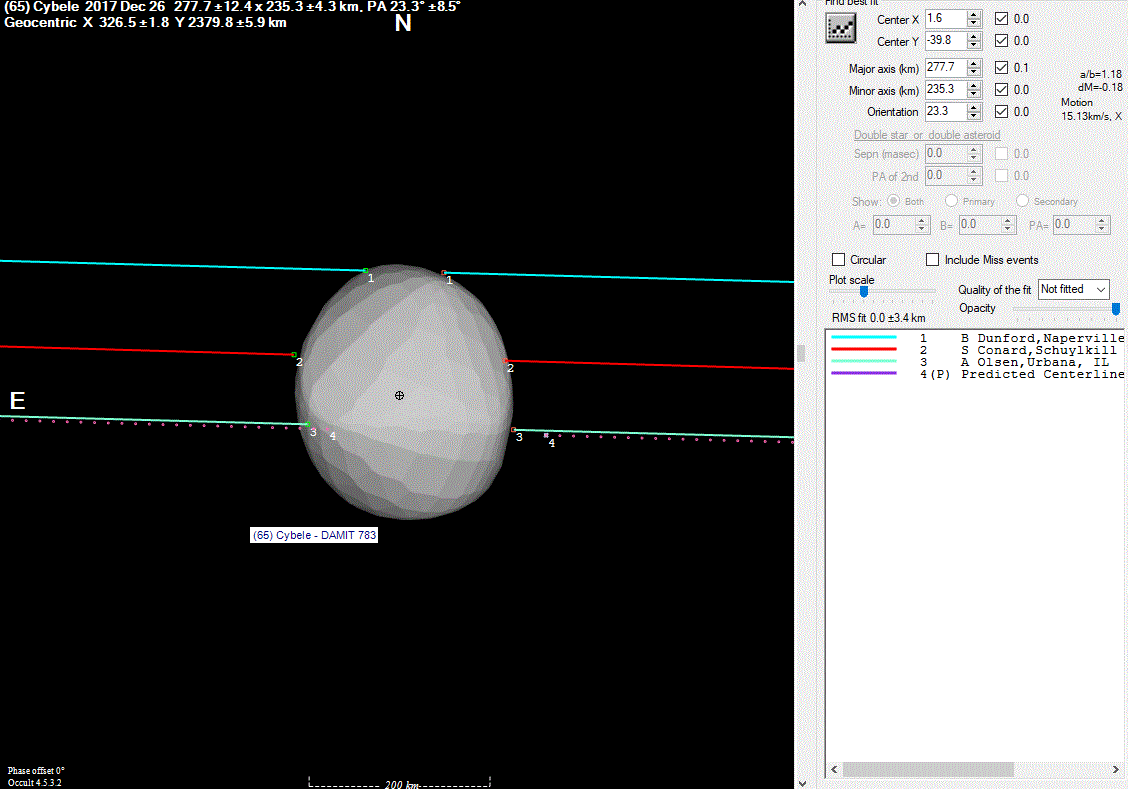Click the observer list scroll right arrow

coord(1116,769)
